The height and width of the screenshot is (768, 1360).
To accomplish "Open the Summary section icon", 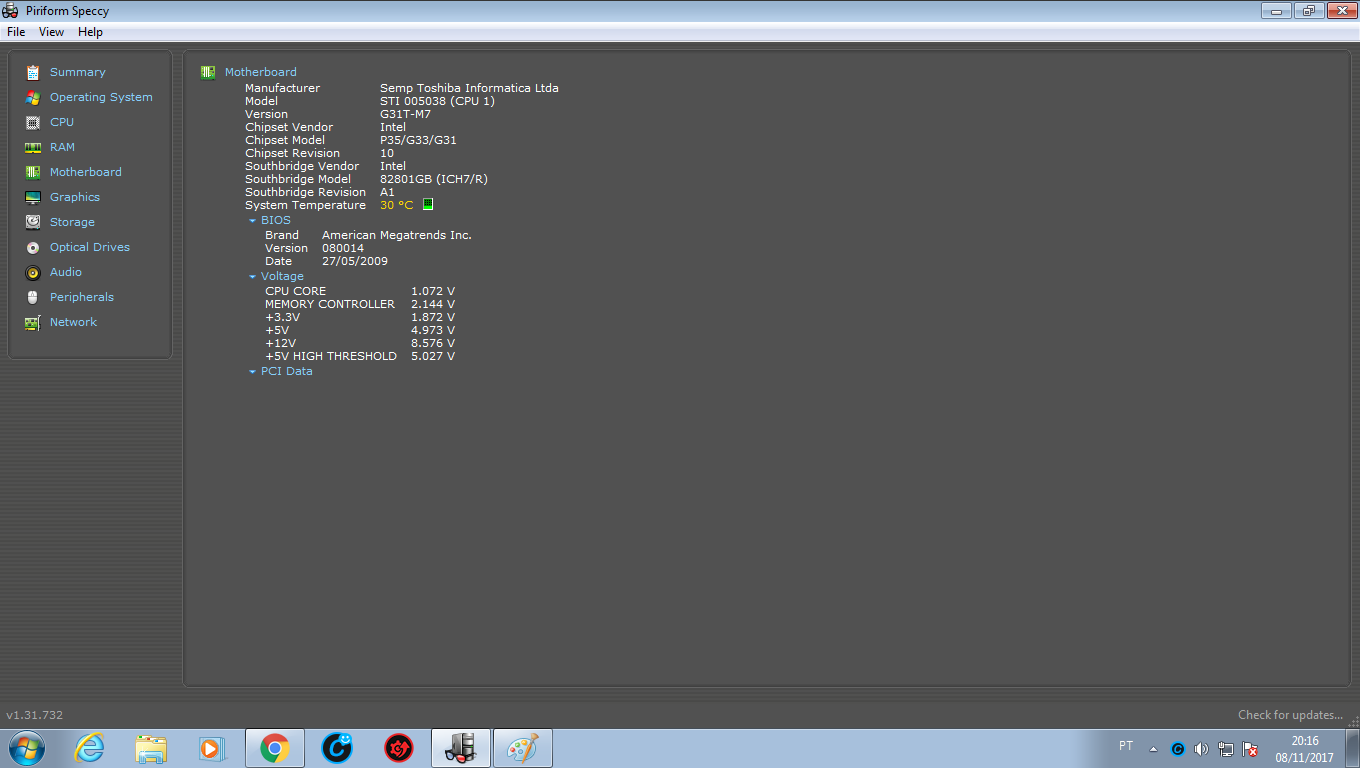I will [x=33, y=72].
